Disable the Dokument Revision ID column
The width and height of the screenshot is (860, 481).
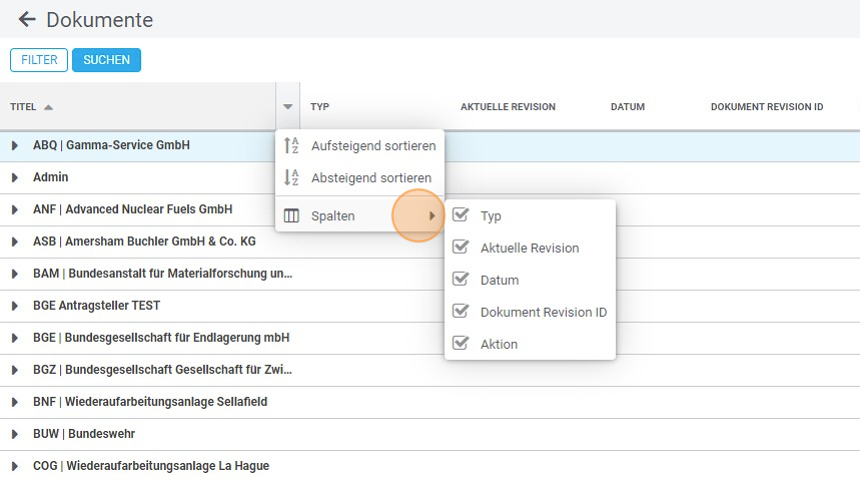coord(461,312)
